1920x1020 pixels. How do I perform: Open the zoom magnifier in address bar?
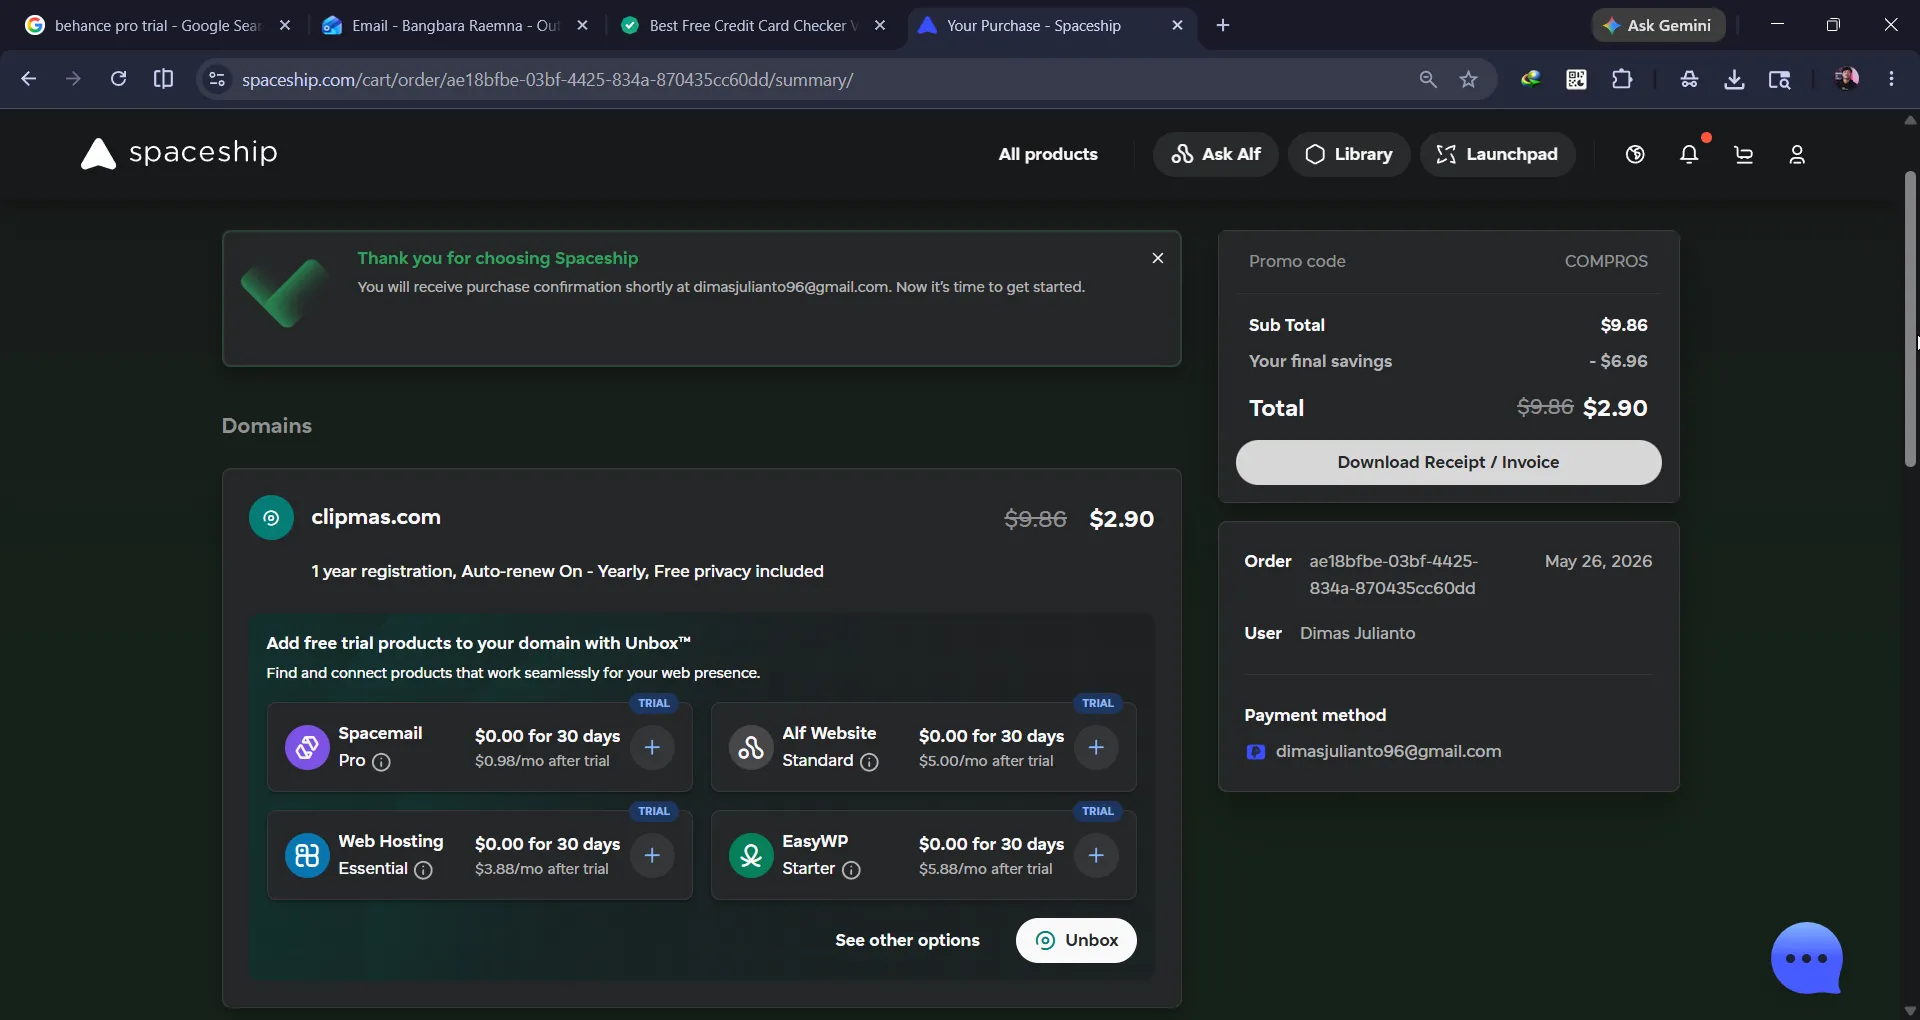[1428, 79]
